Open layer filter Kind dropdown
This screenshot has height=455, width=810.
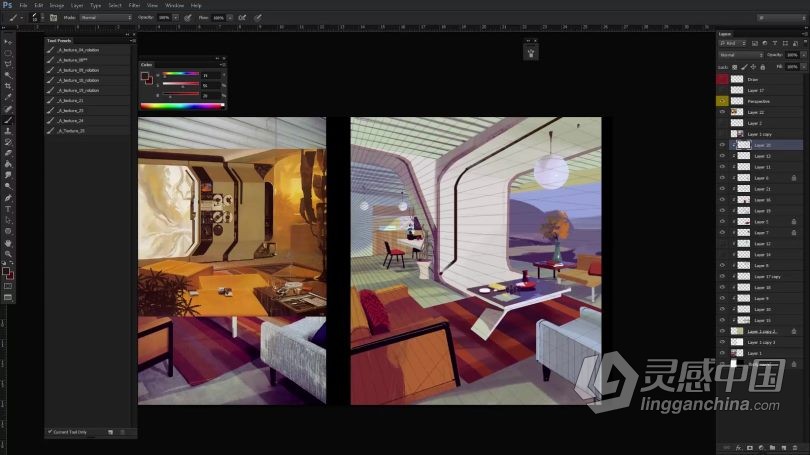click(x=733, y=43)
